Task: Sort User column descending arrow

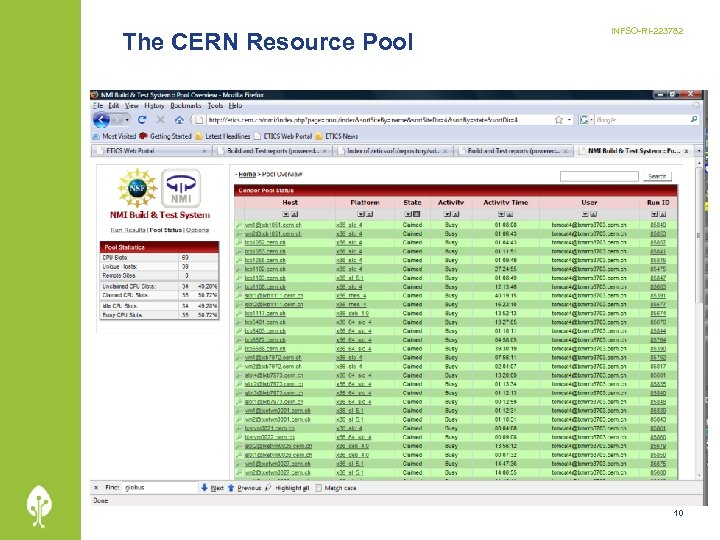Action: [585, 214]
